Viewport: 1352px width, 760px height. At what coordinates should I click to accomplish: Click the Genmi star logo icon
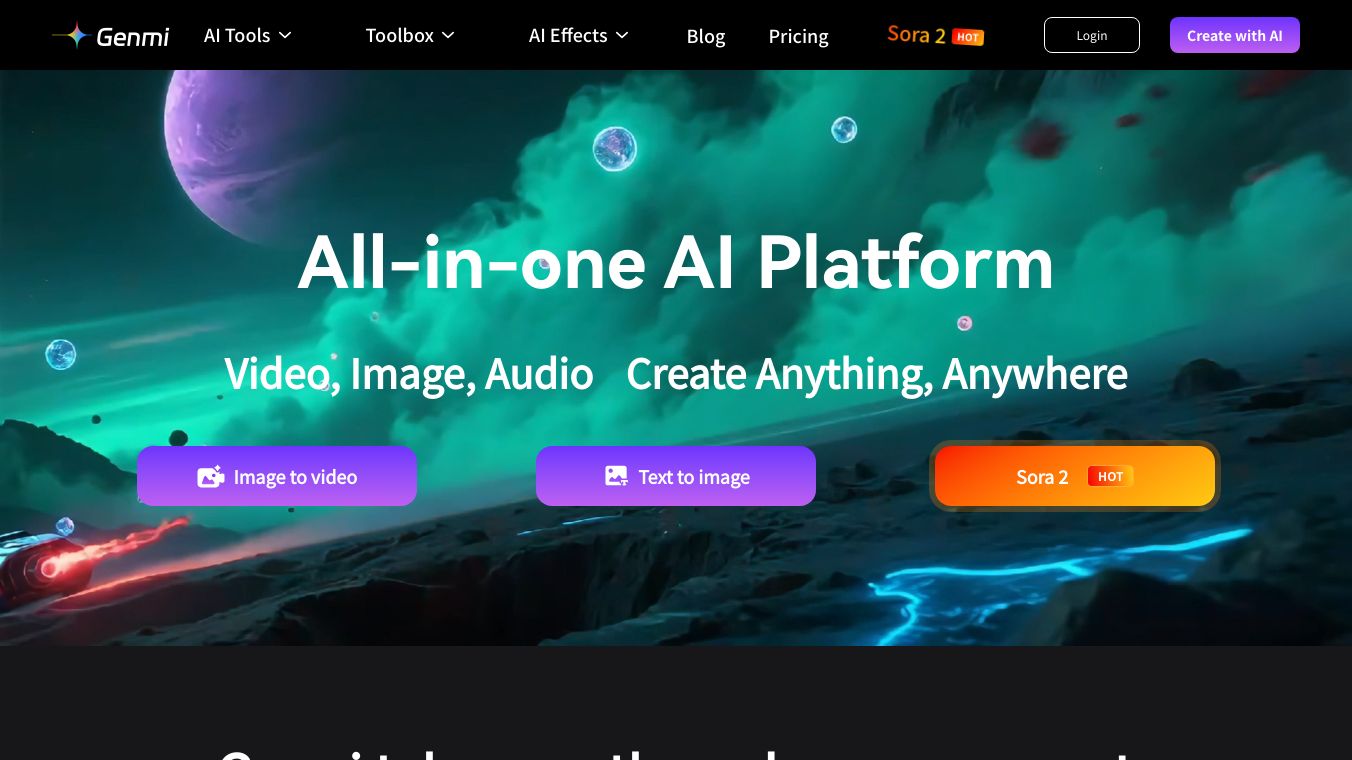click(x=72, y=35)
